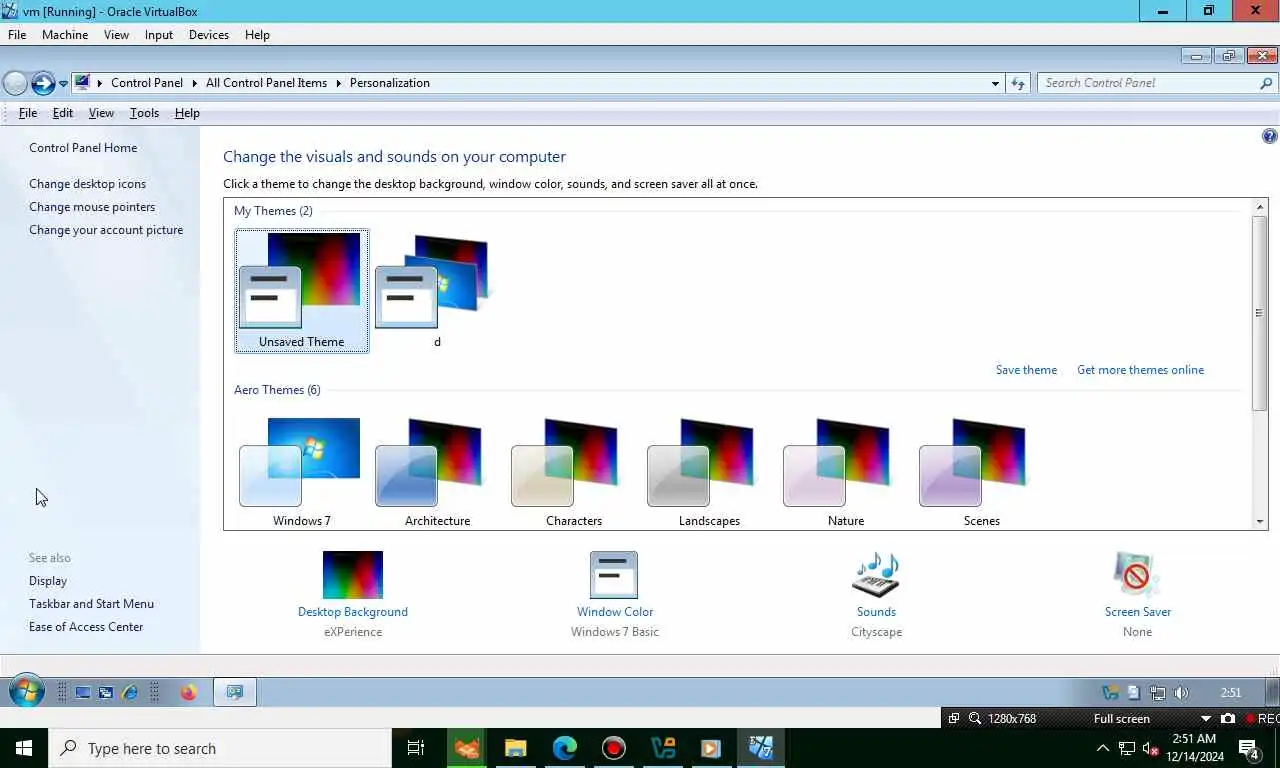Click the VirtualBox guest additions tray icon
Image resolution: width=1280 pixels, height=768 pixels.
coord(1109,692)
